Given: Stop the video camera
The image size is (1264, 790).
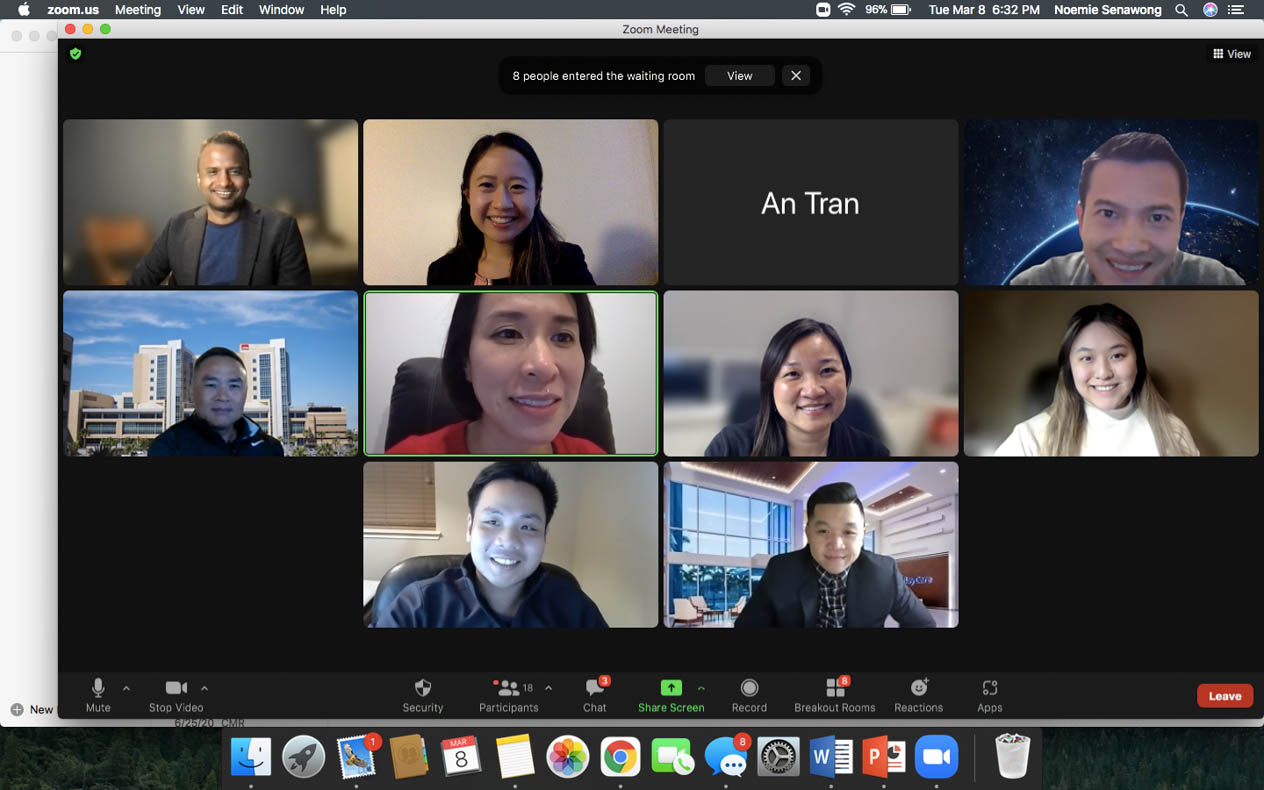Looking at the screenshot, I should tap(176, 688).
